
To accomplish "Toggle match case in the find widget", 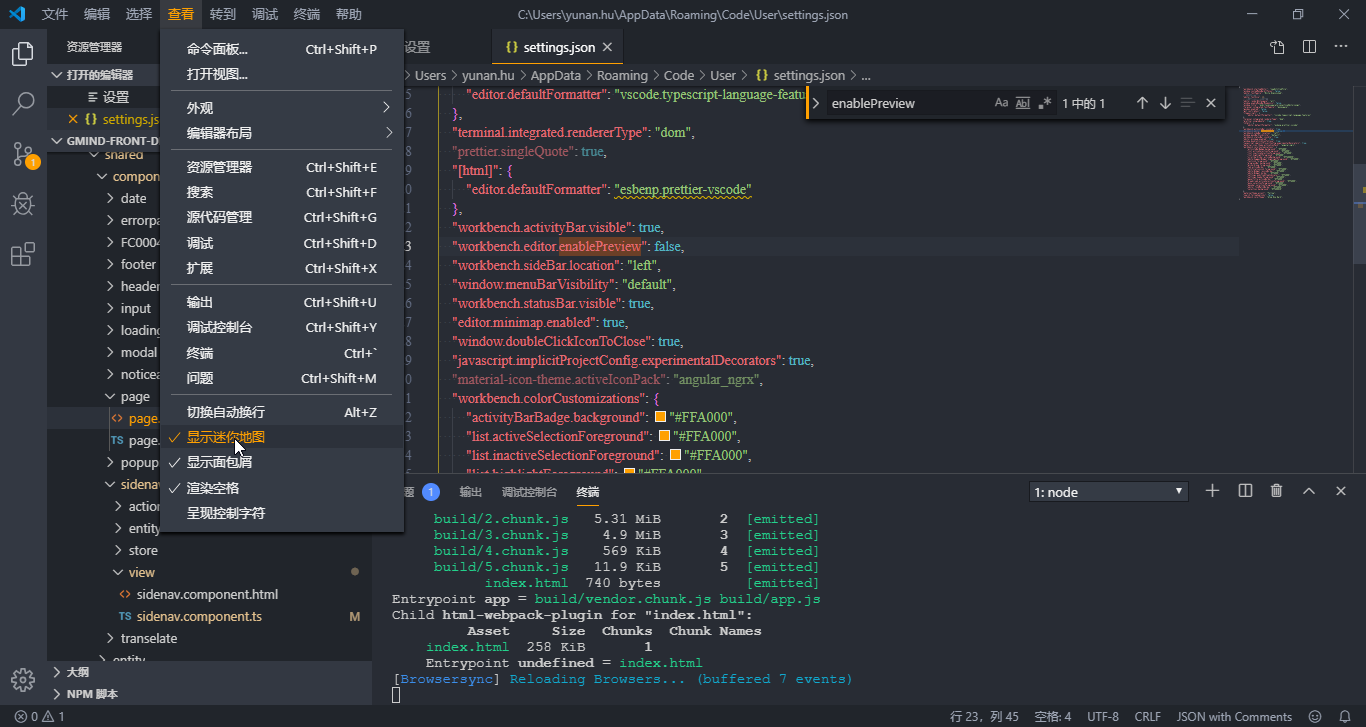I will (x=1001, y=102).
